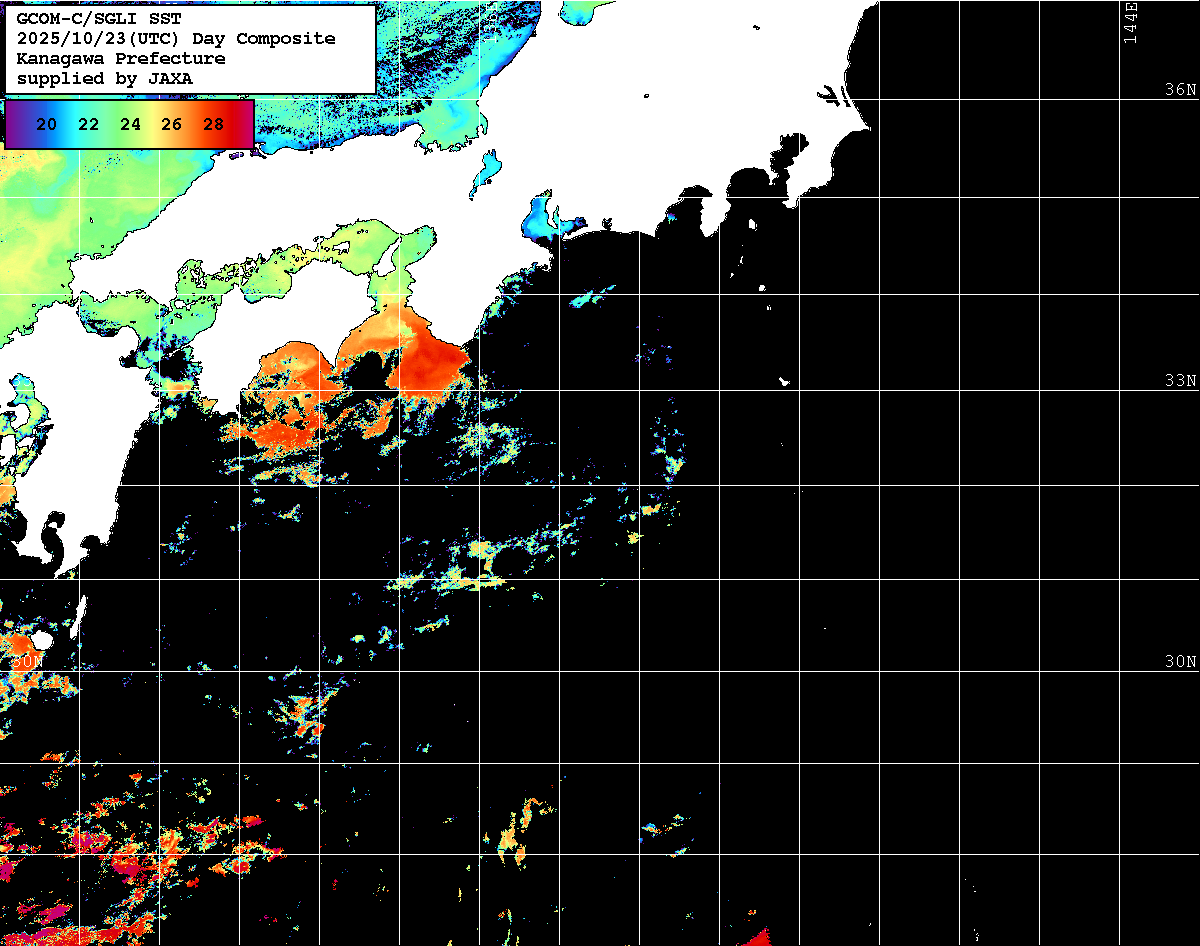Pick the 26 degree orange legend value
The image size is (1200, 946).
click(x=171, y=124)
